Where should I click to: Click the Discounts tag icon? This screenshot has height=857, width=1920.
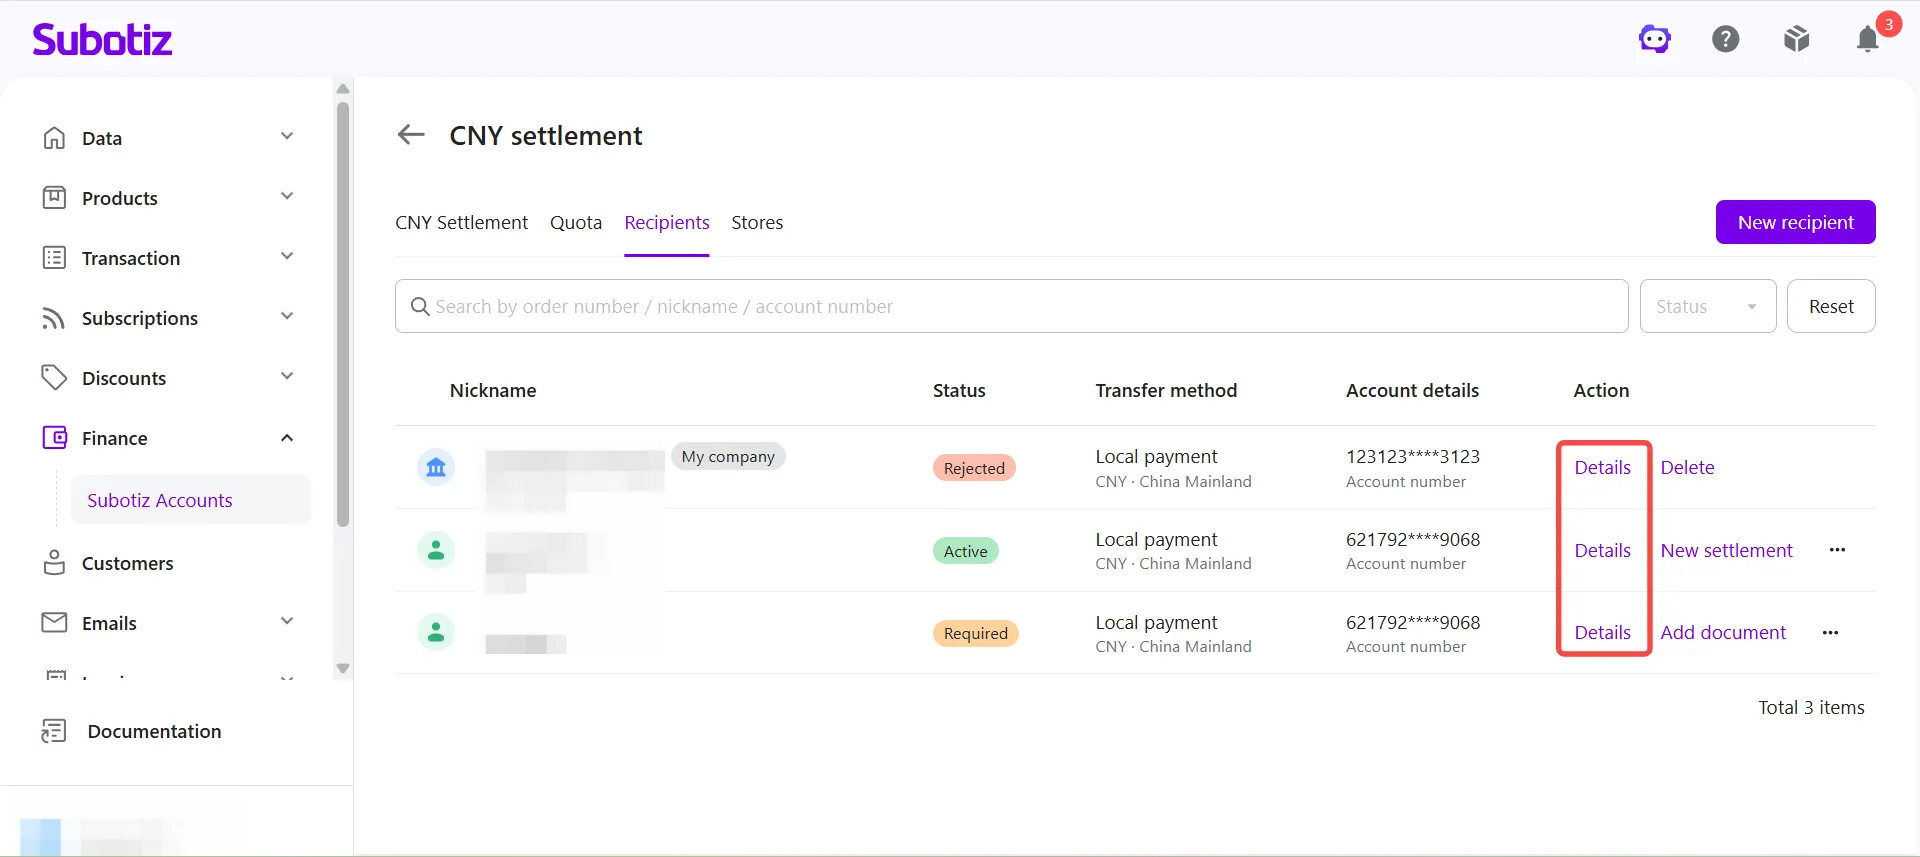tap(54, 378)
